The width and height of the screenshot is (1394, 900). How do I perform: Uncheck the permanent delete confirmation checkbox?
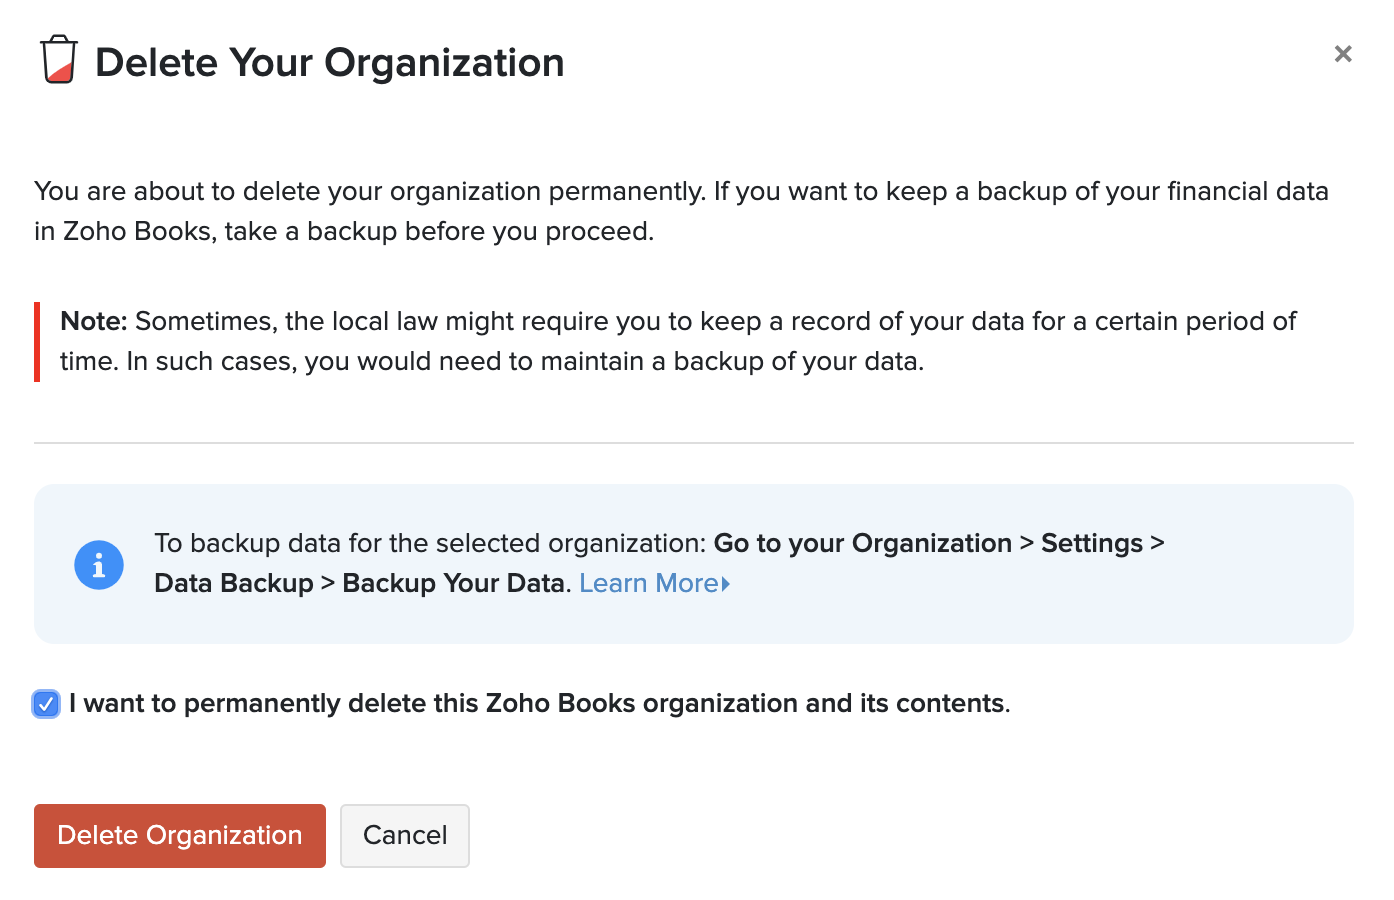pyautogui.click(x=46, y=704)
